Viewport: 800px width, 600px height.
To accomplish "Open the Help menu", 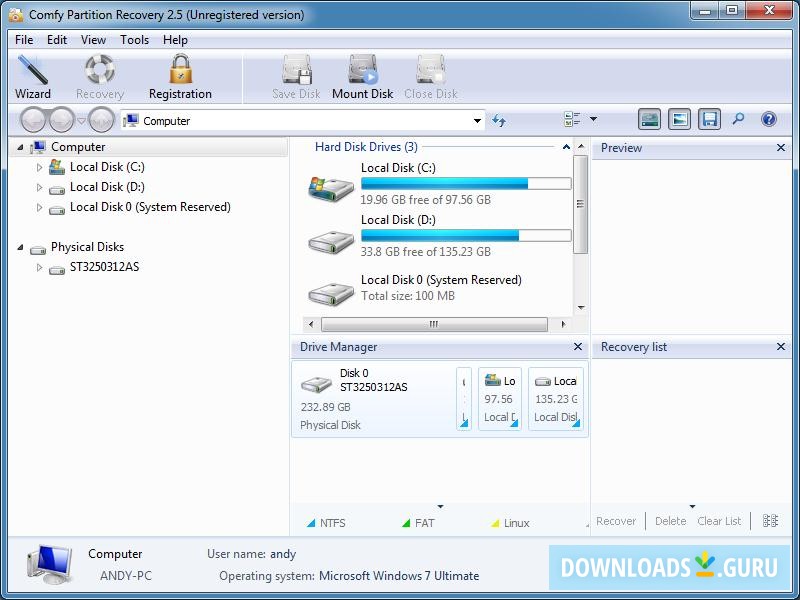I will click(x=175, y=40).
